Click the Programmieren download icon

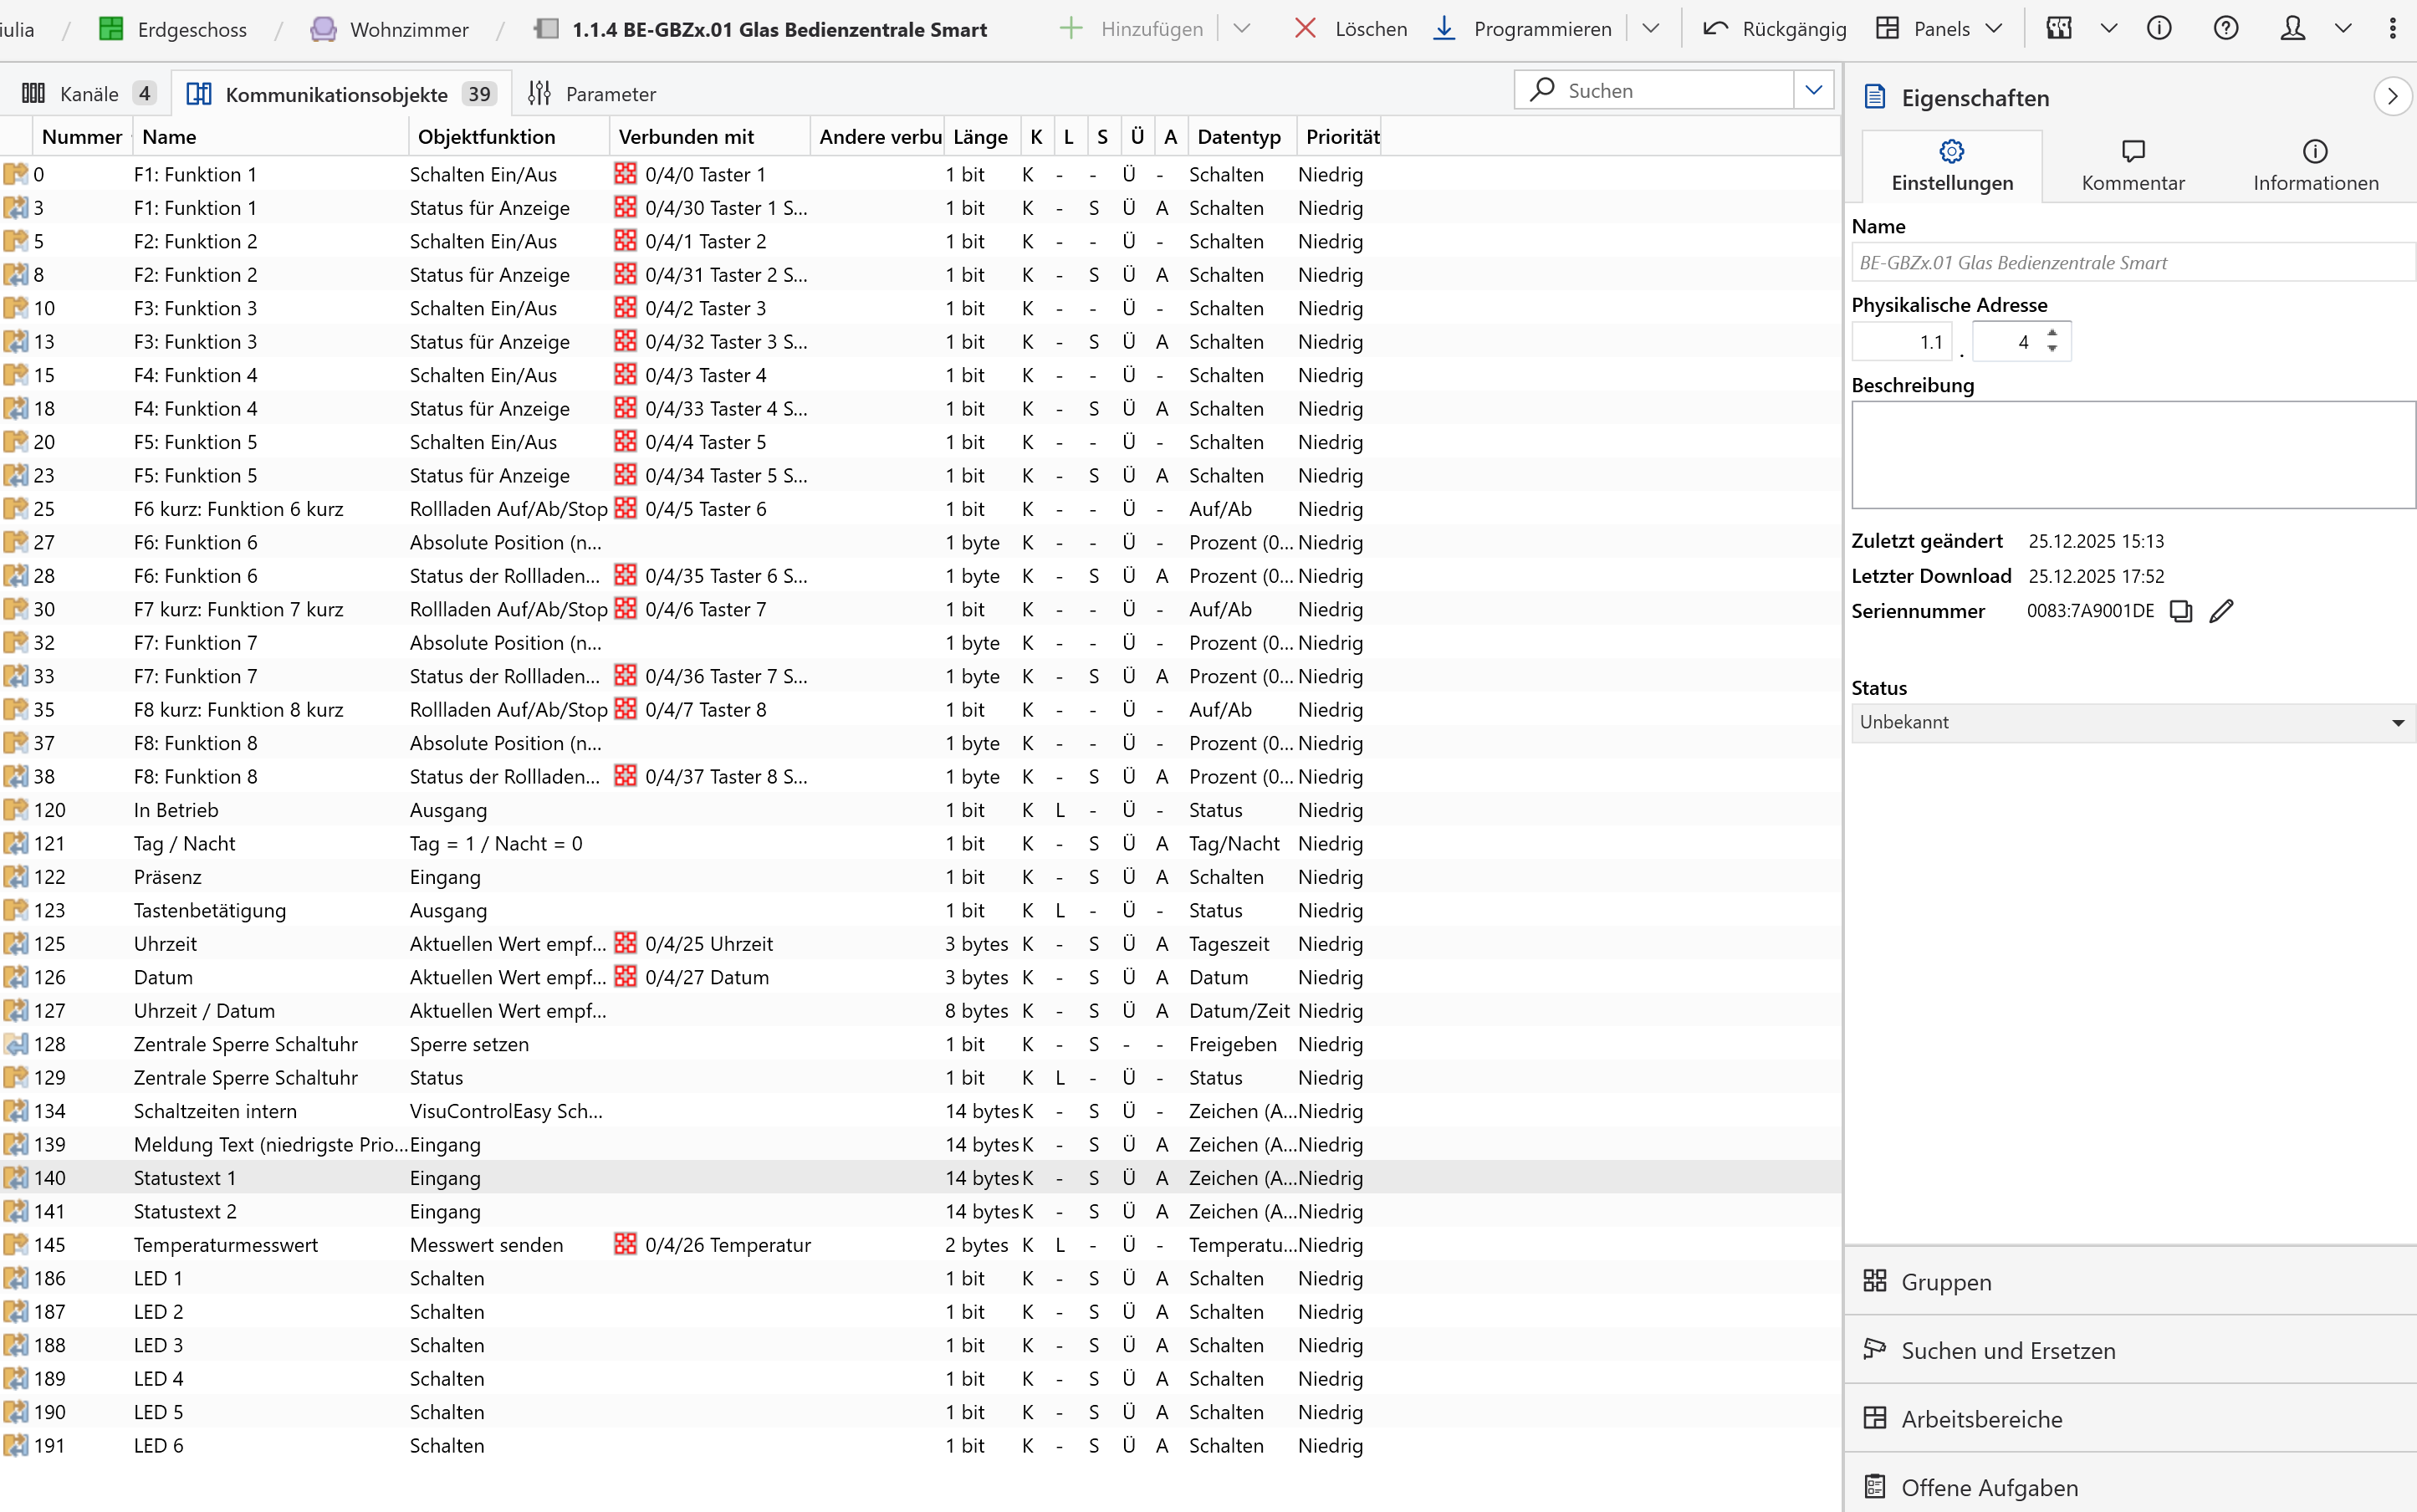1444,28
